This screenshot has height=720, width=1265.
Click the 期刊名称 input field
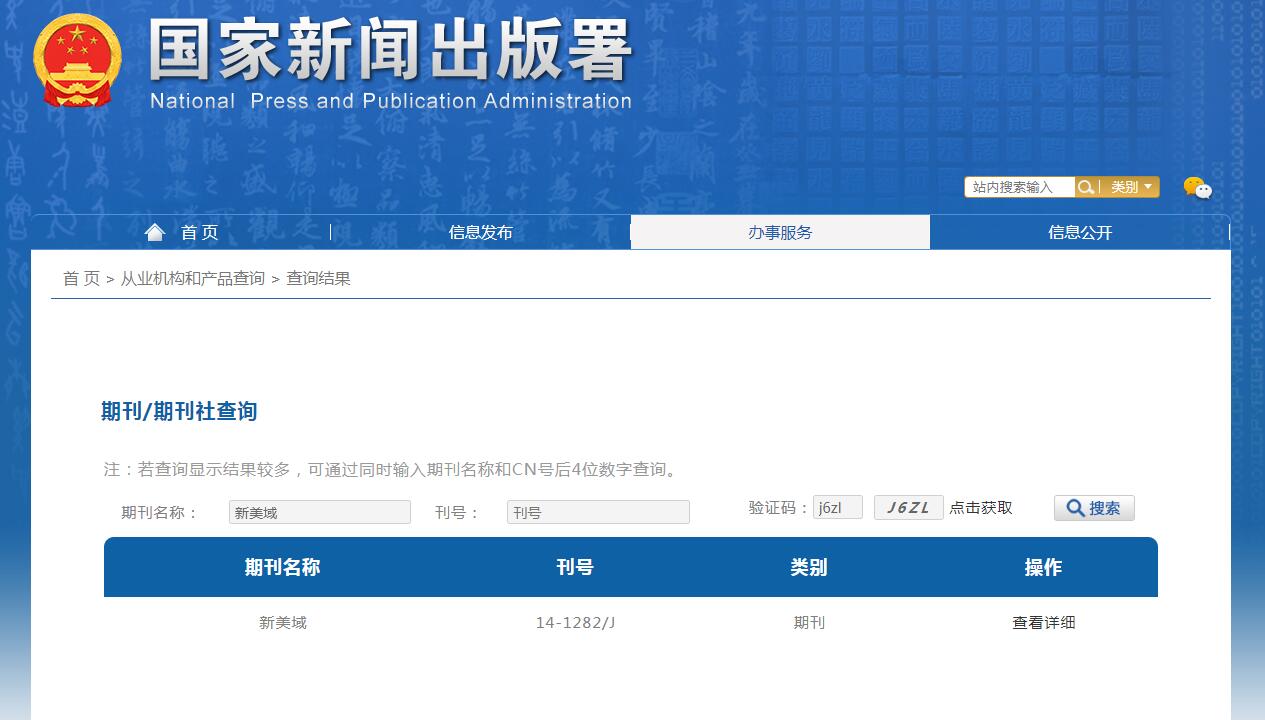(320, 511)
